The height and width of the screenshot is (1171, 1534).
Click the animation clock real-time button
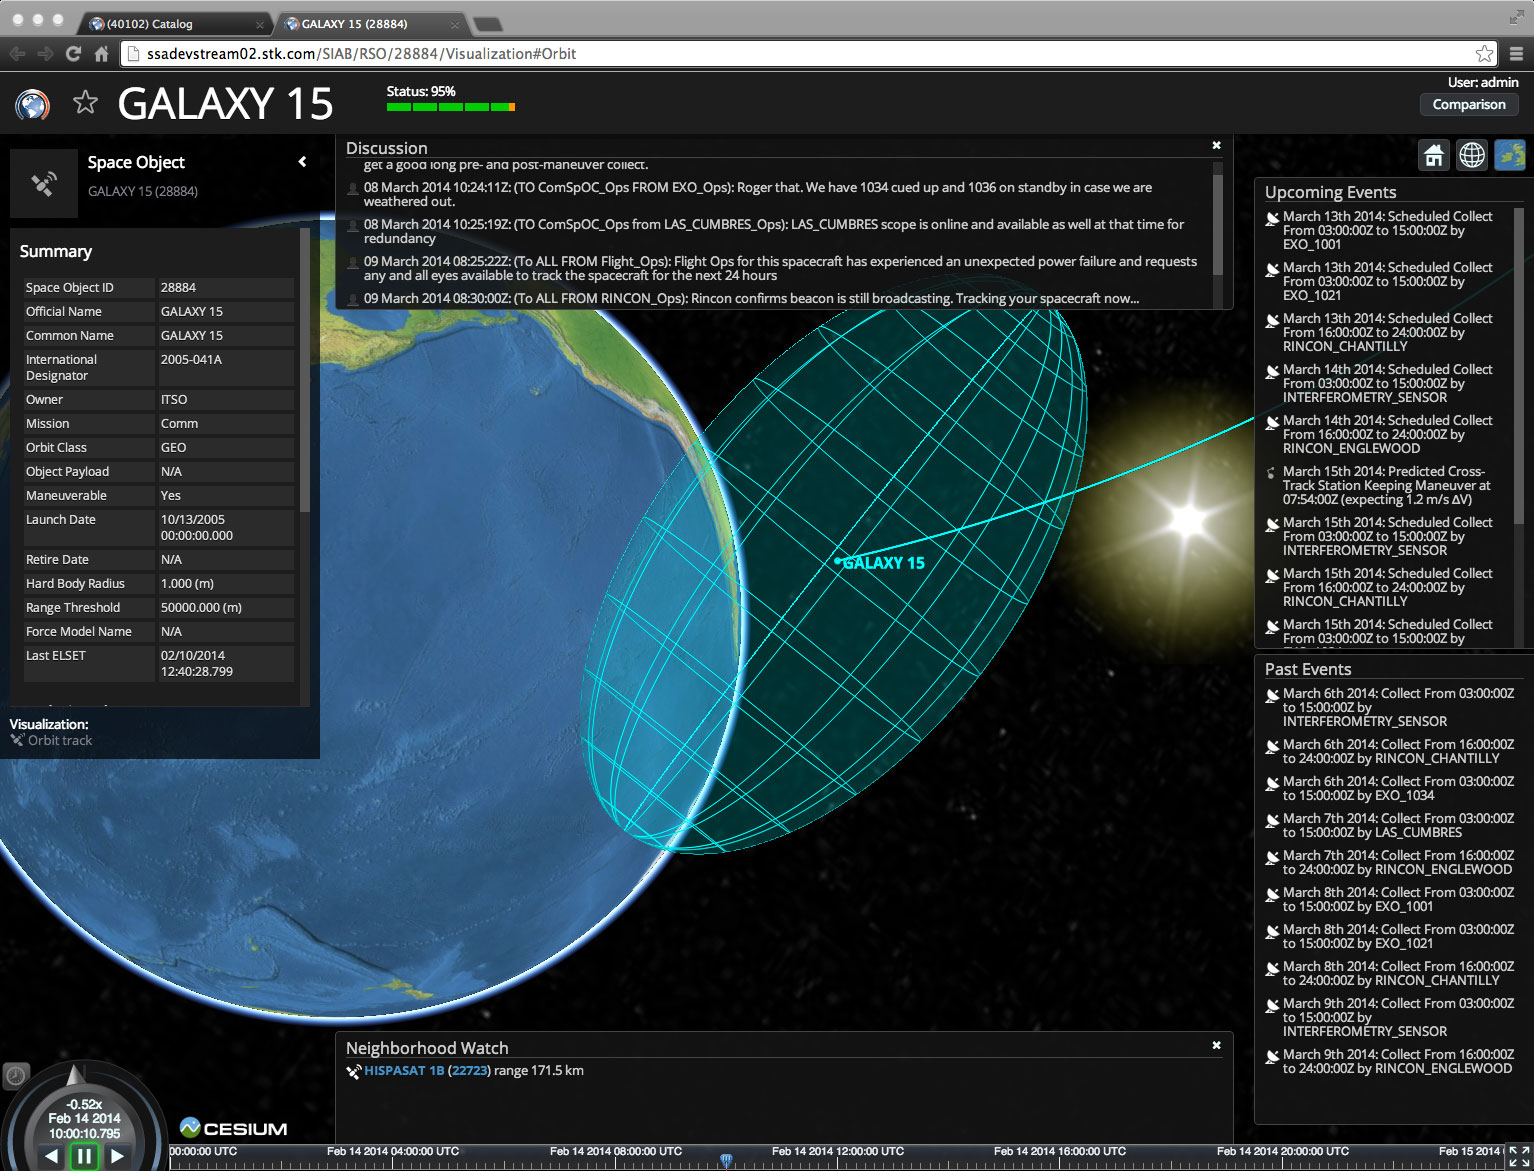[x=16, y=1076]
